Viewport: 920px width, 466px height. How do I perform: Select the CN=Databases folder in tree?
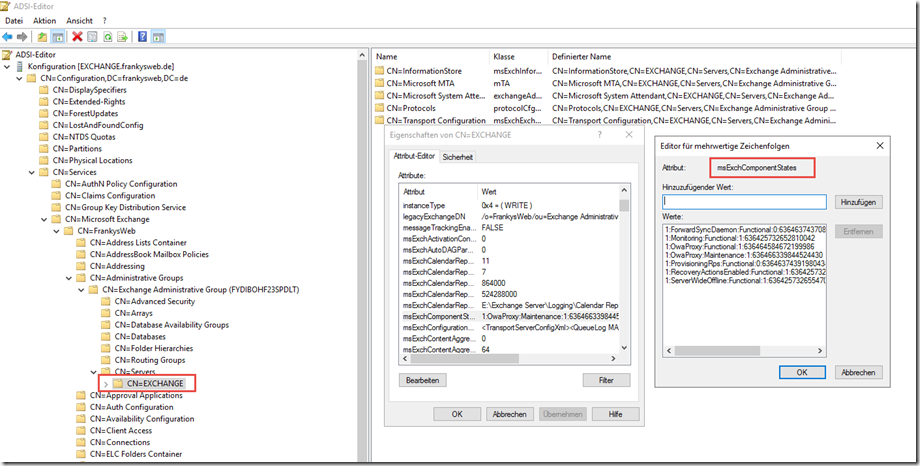[138, 336]
